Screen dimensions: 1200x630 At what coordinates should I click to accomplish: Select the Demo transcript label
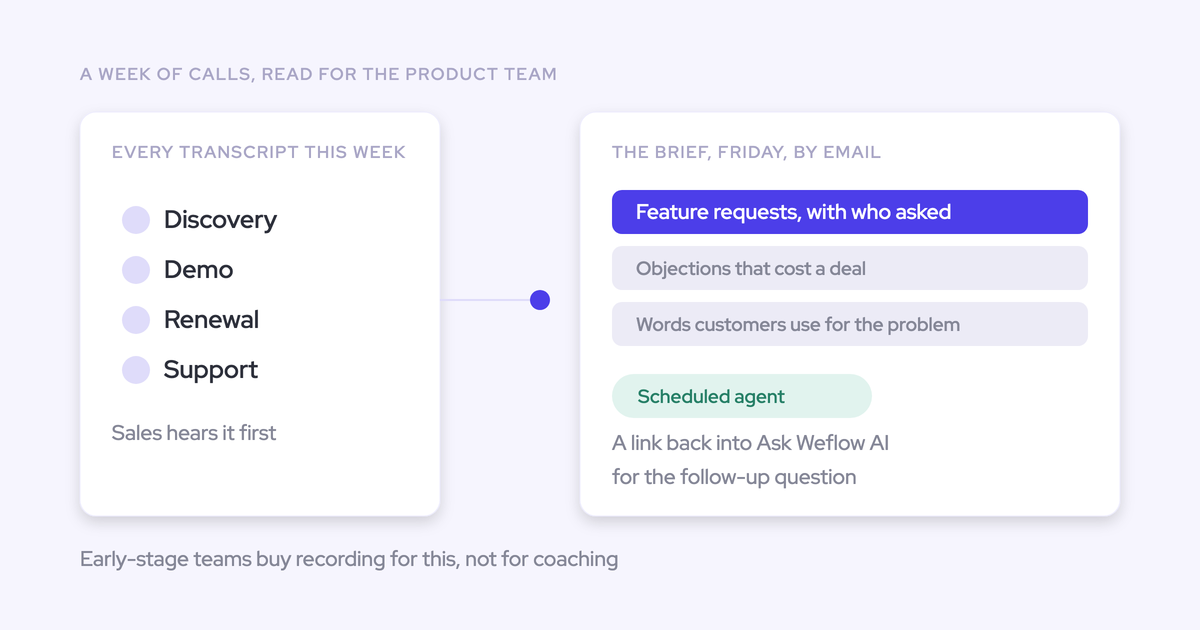coord(198,270)
